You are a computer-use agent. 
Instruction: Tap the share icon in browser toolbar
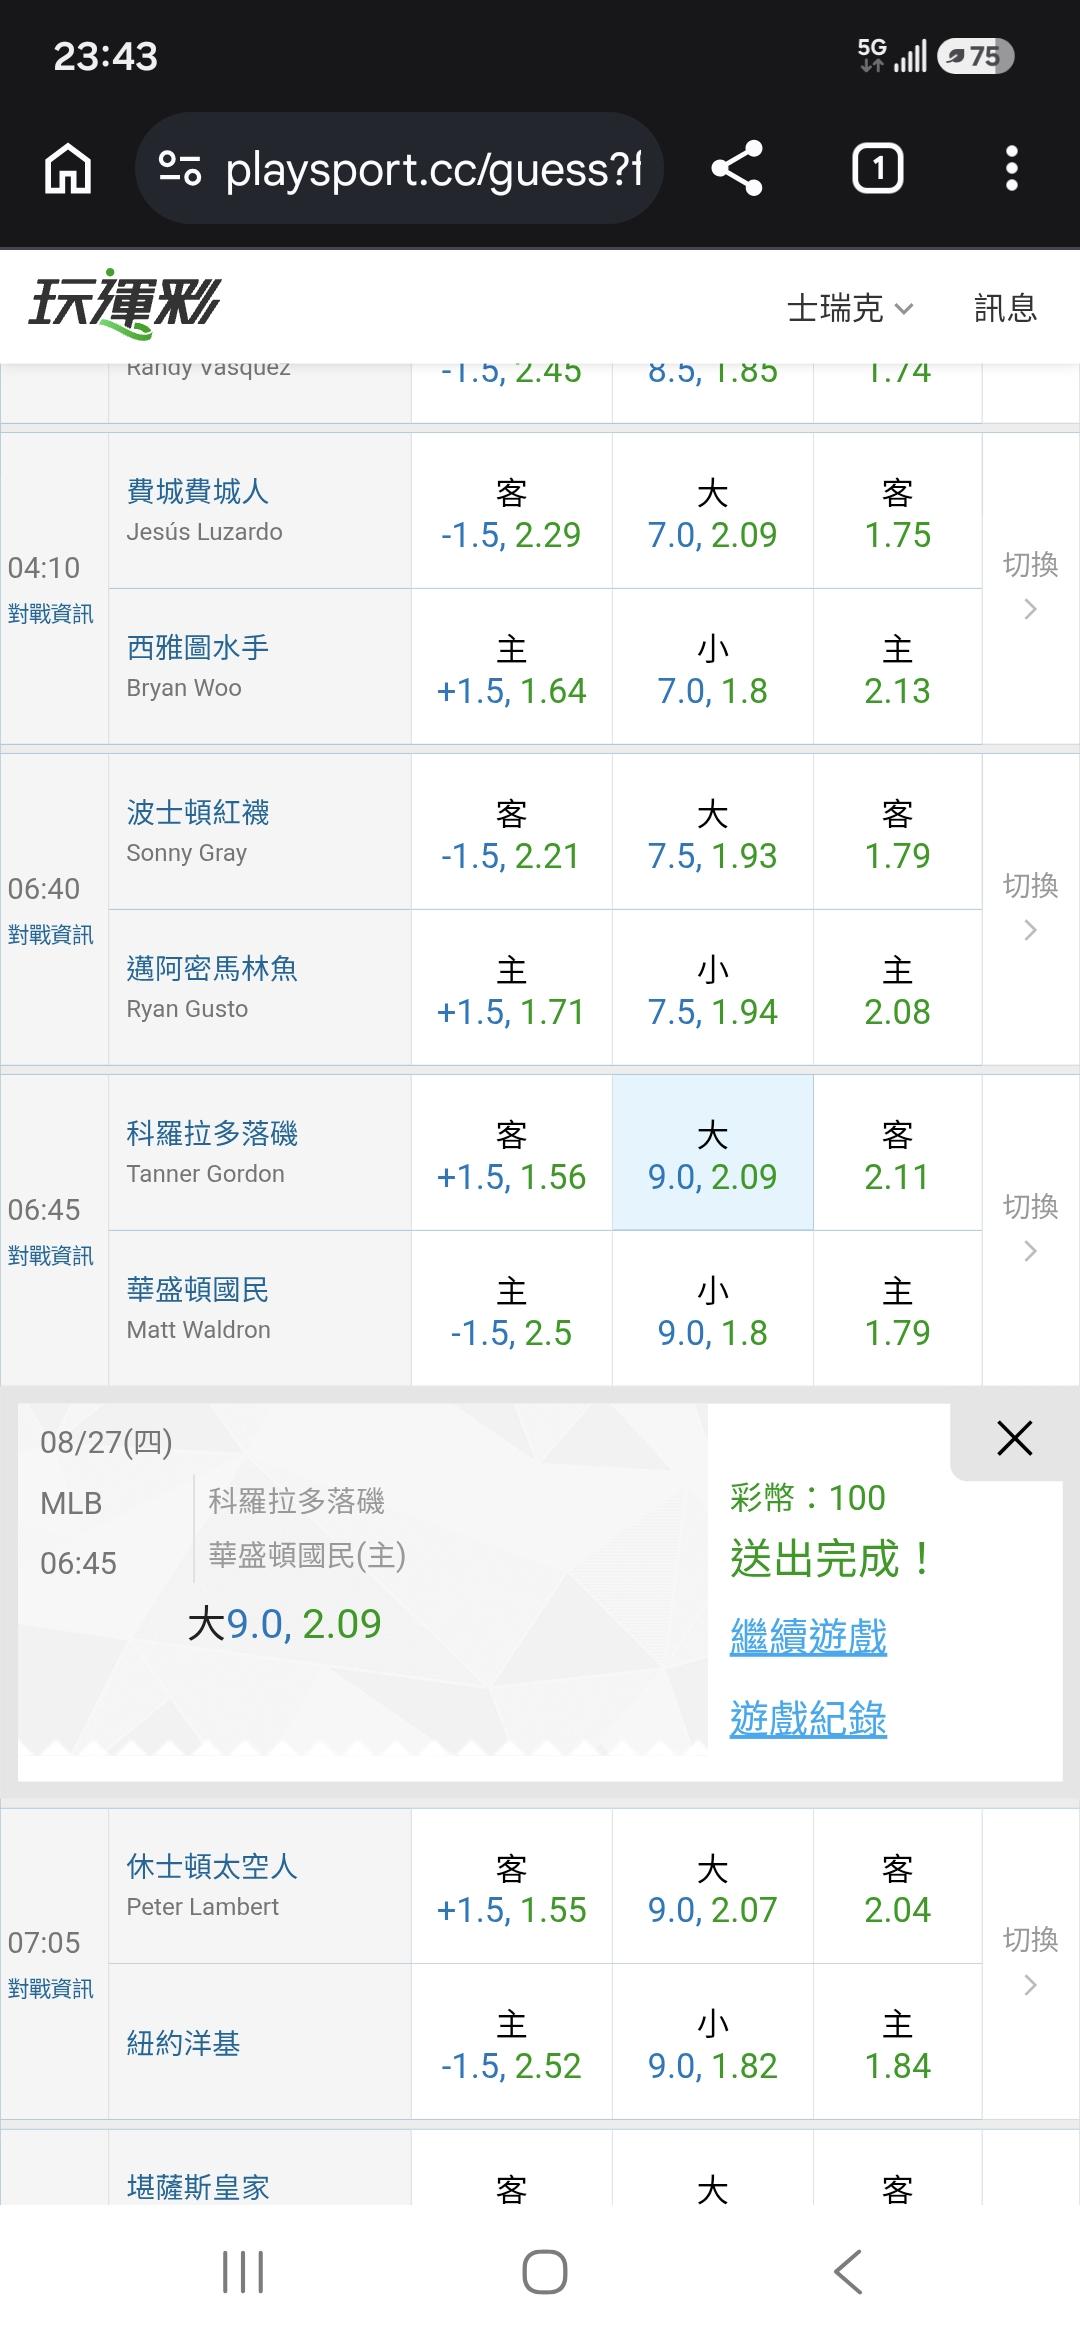pos(737,168)
